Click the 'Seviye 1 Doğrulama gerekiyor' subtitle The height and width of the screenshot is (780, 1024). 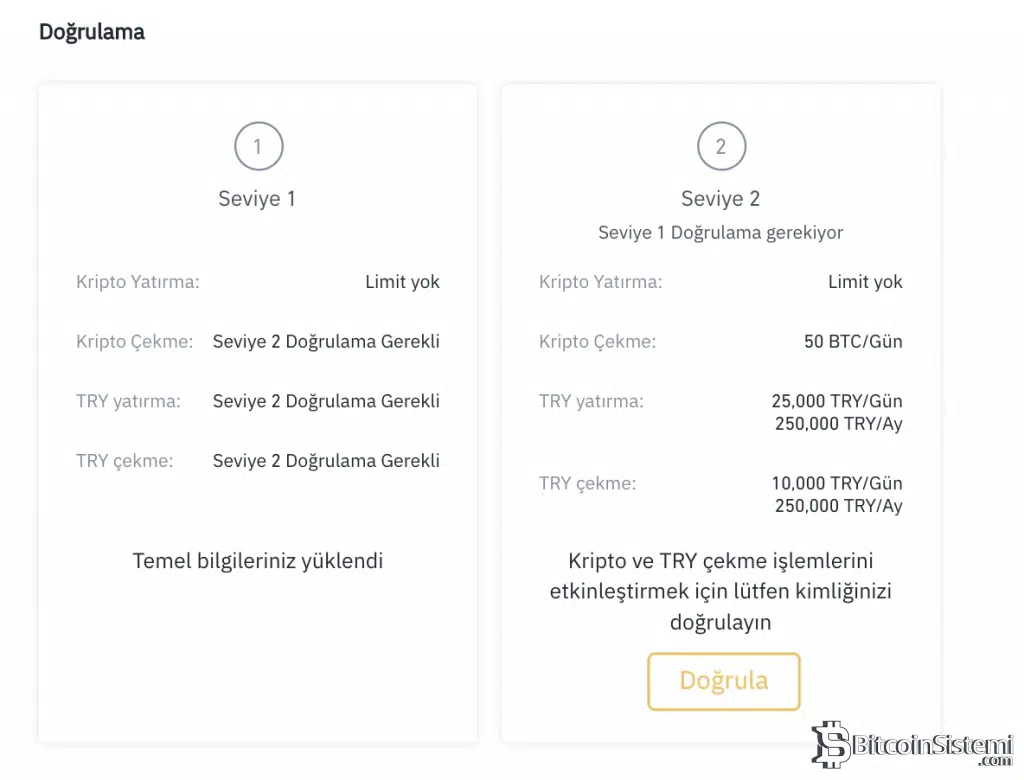point(720,232)
